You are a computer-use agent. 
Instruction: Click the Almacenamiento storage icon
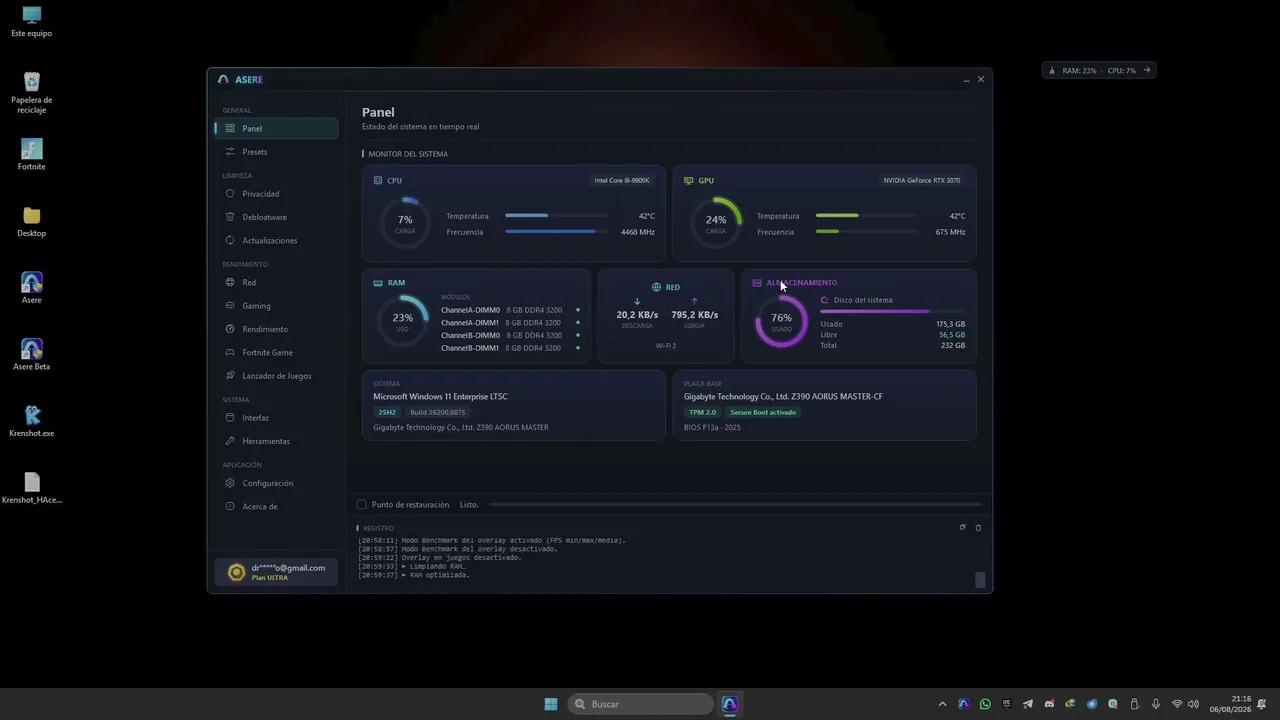(757, 283)
